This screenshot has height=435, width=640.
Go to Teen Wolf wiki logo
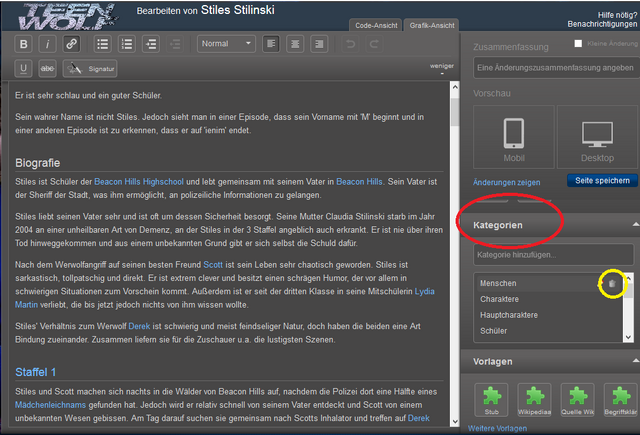click(67, 16)
